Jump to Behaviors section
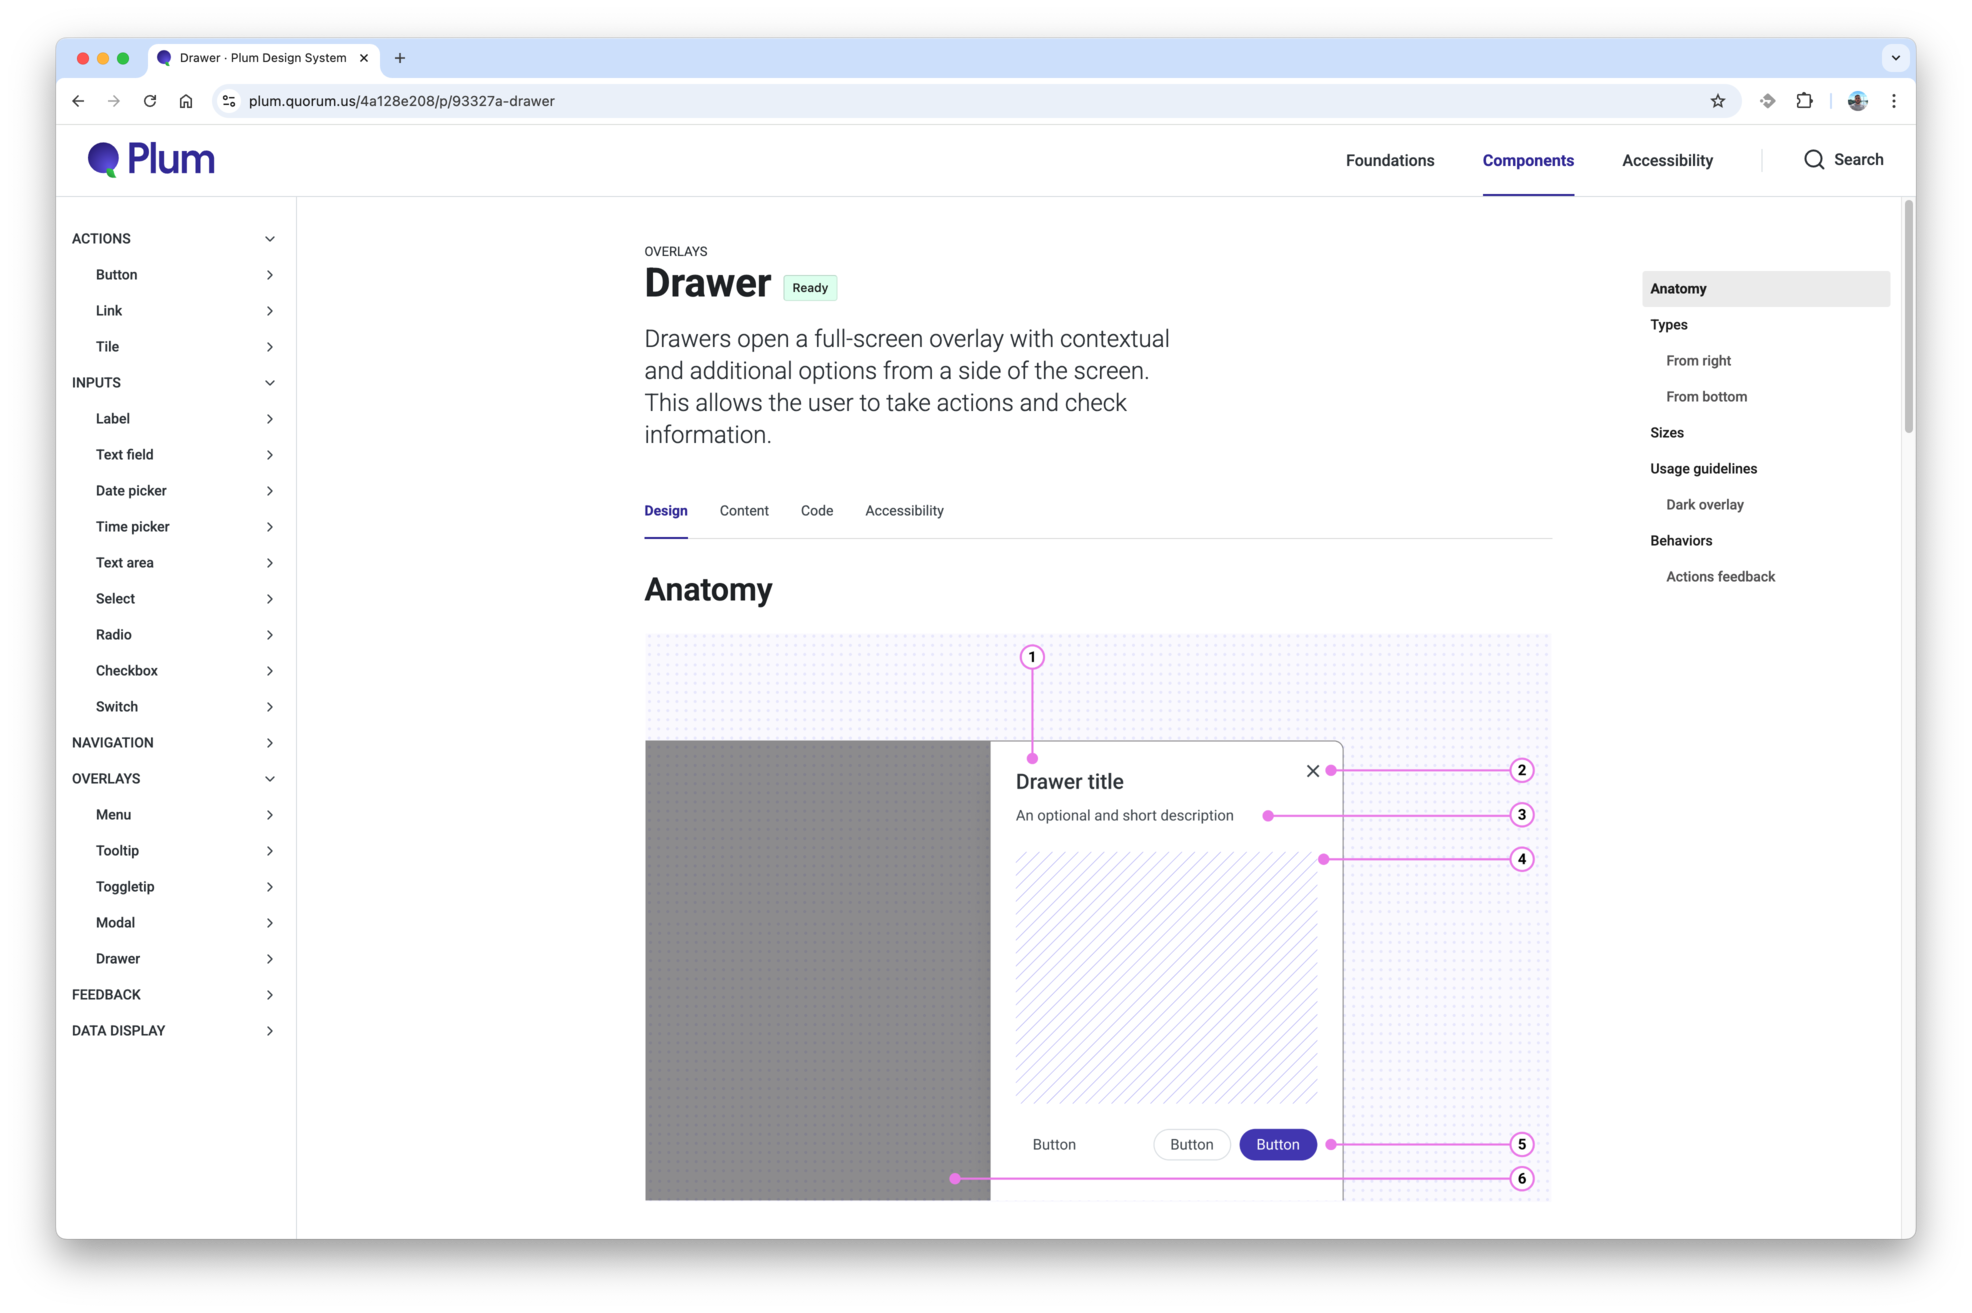 (x=1681, y=541)
